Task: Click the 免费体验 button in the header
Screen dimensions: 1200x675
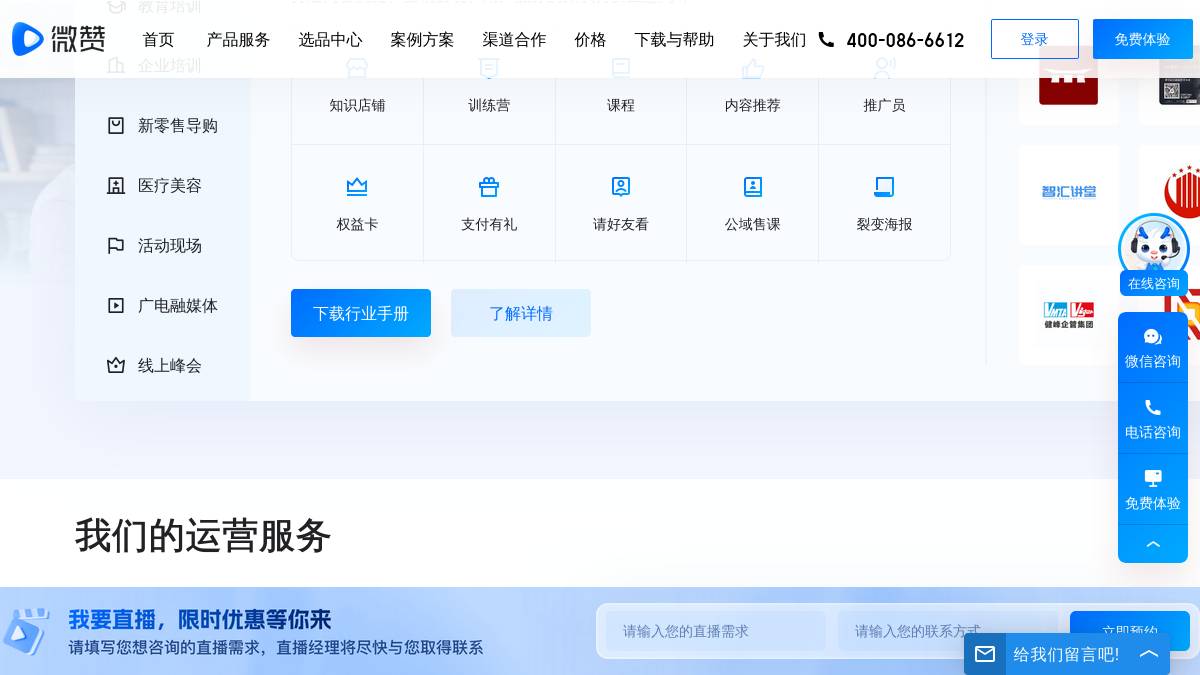Action: pos(1143,39)
